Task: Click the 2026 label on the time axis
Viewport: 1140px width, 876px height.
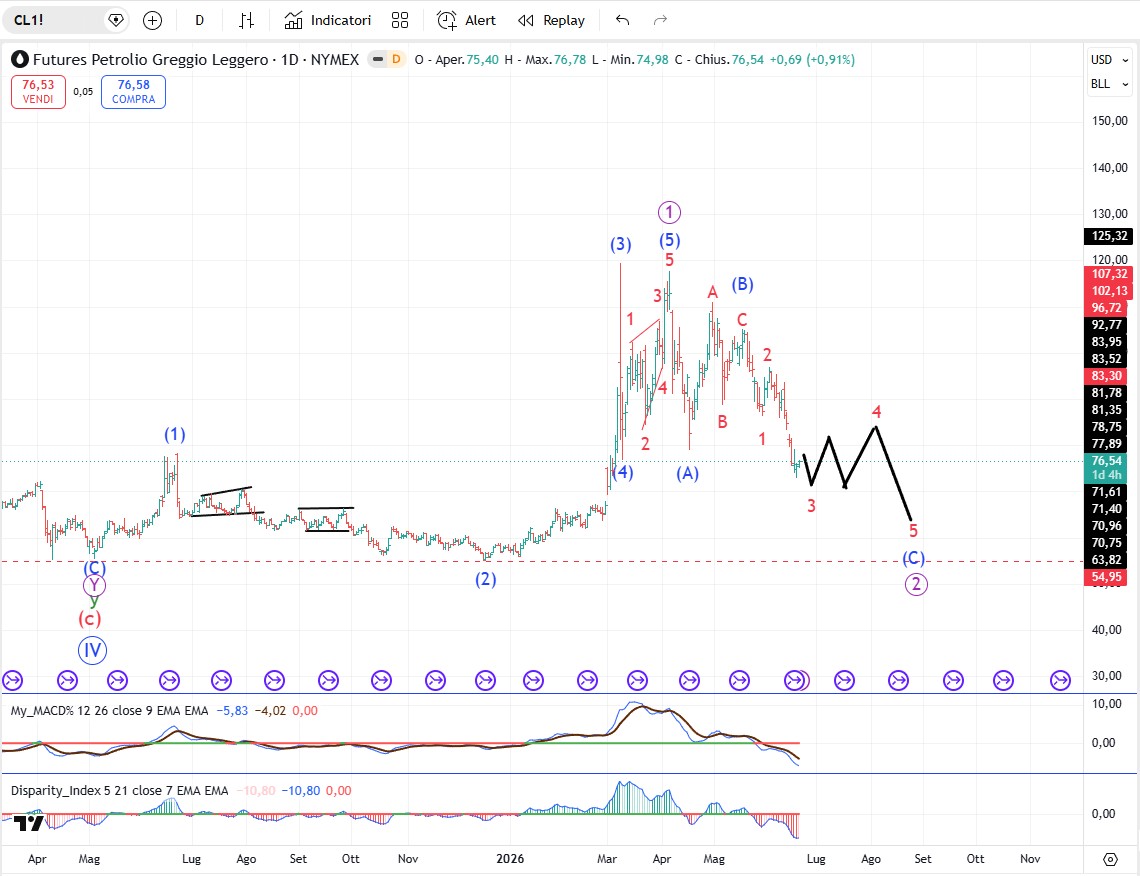Action: coord(510,859)
